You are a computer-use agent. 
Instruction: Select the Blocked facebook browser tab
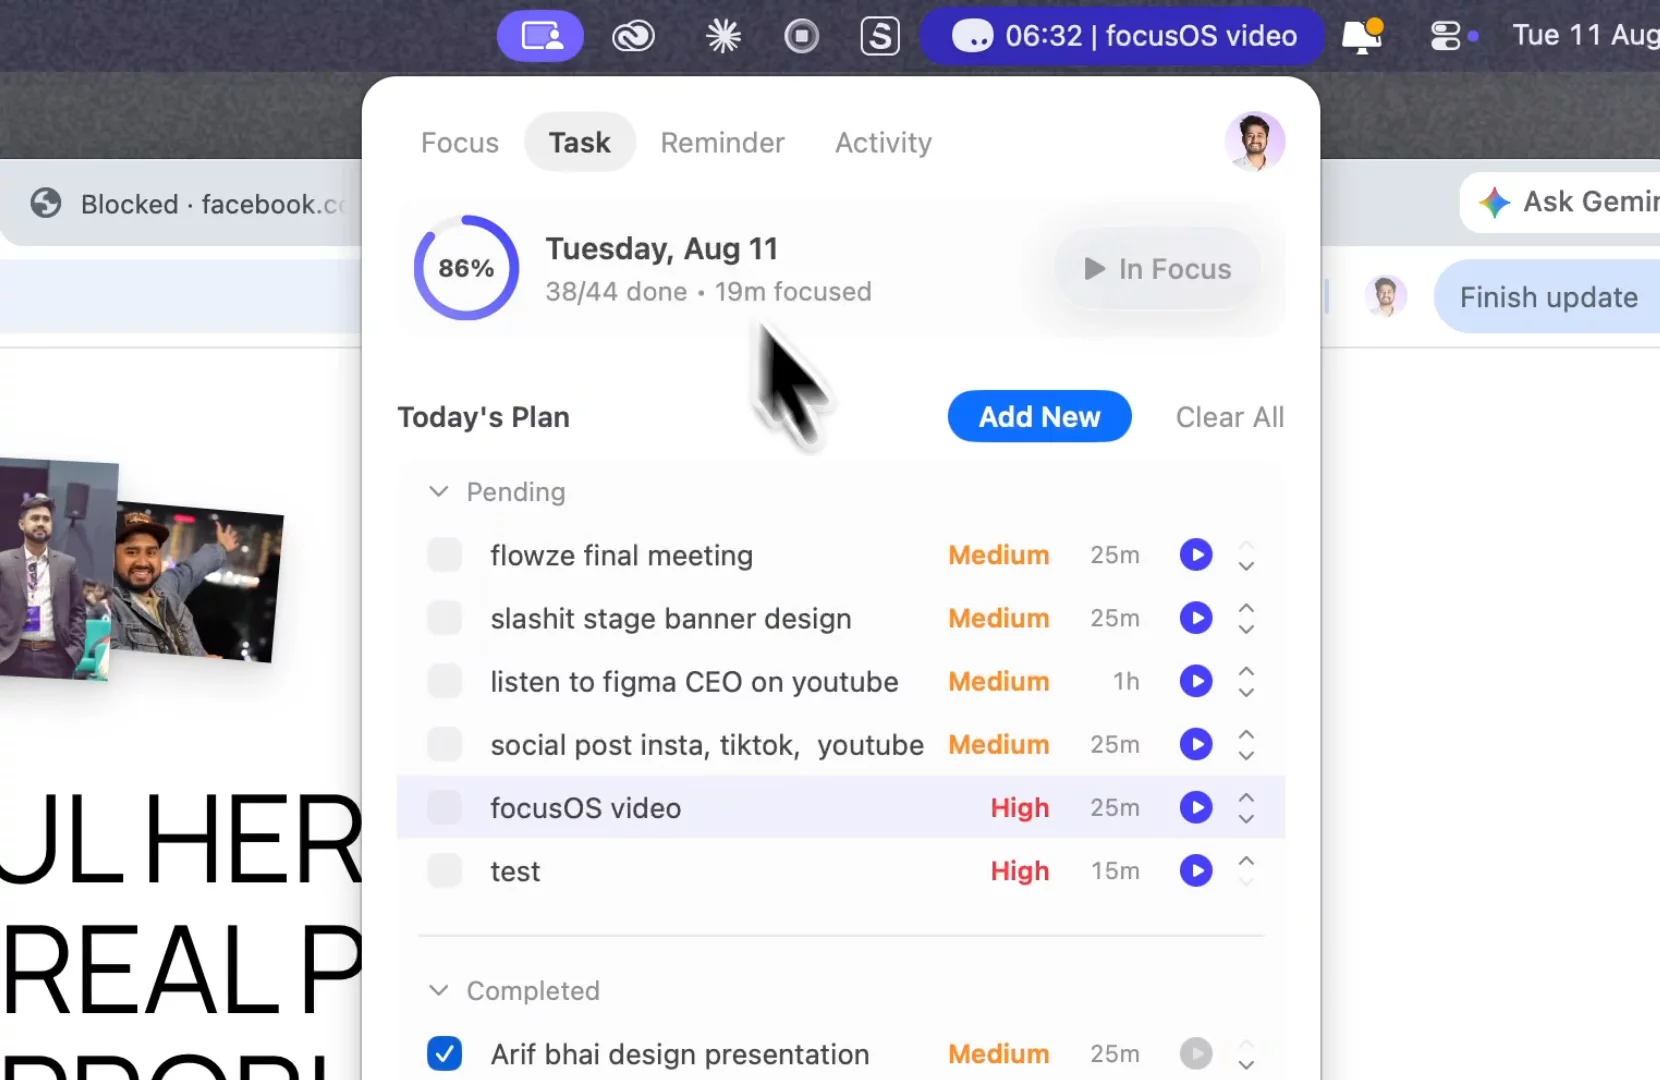tap(181, 204)
